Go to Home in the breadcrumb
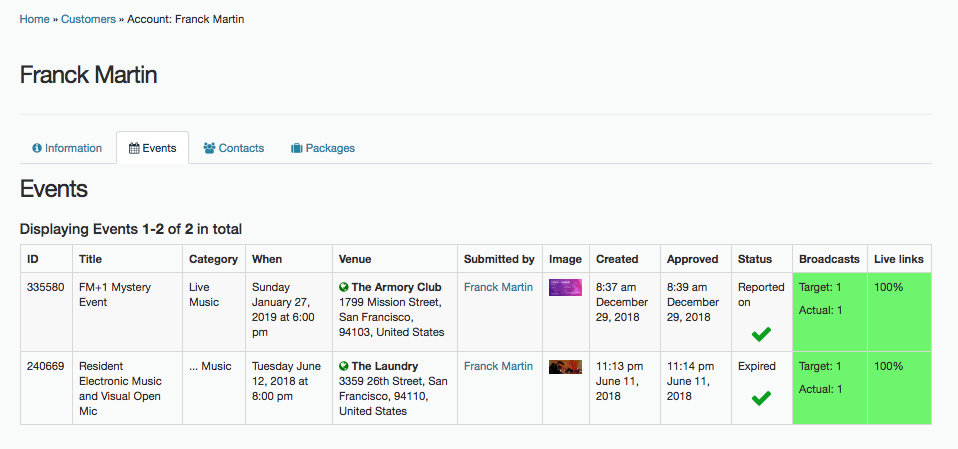The image size is (958, 449). pyautogui.click(x=34, y=19)
